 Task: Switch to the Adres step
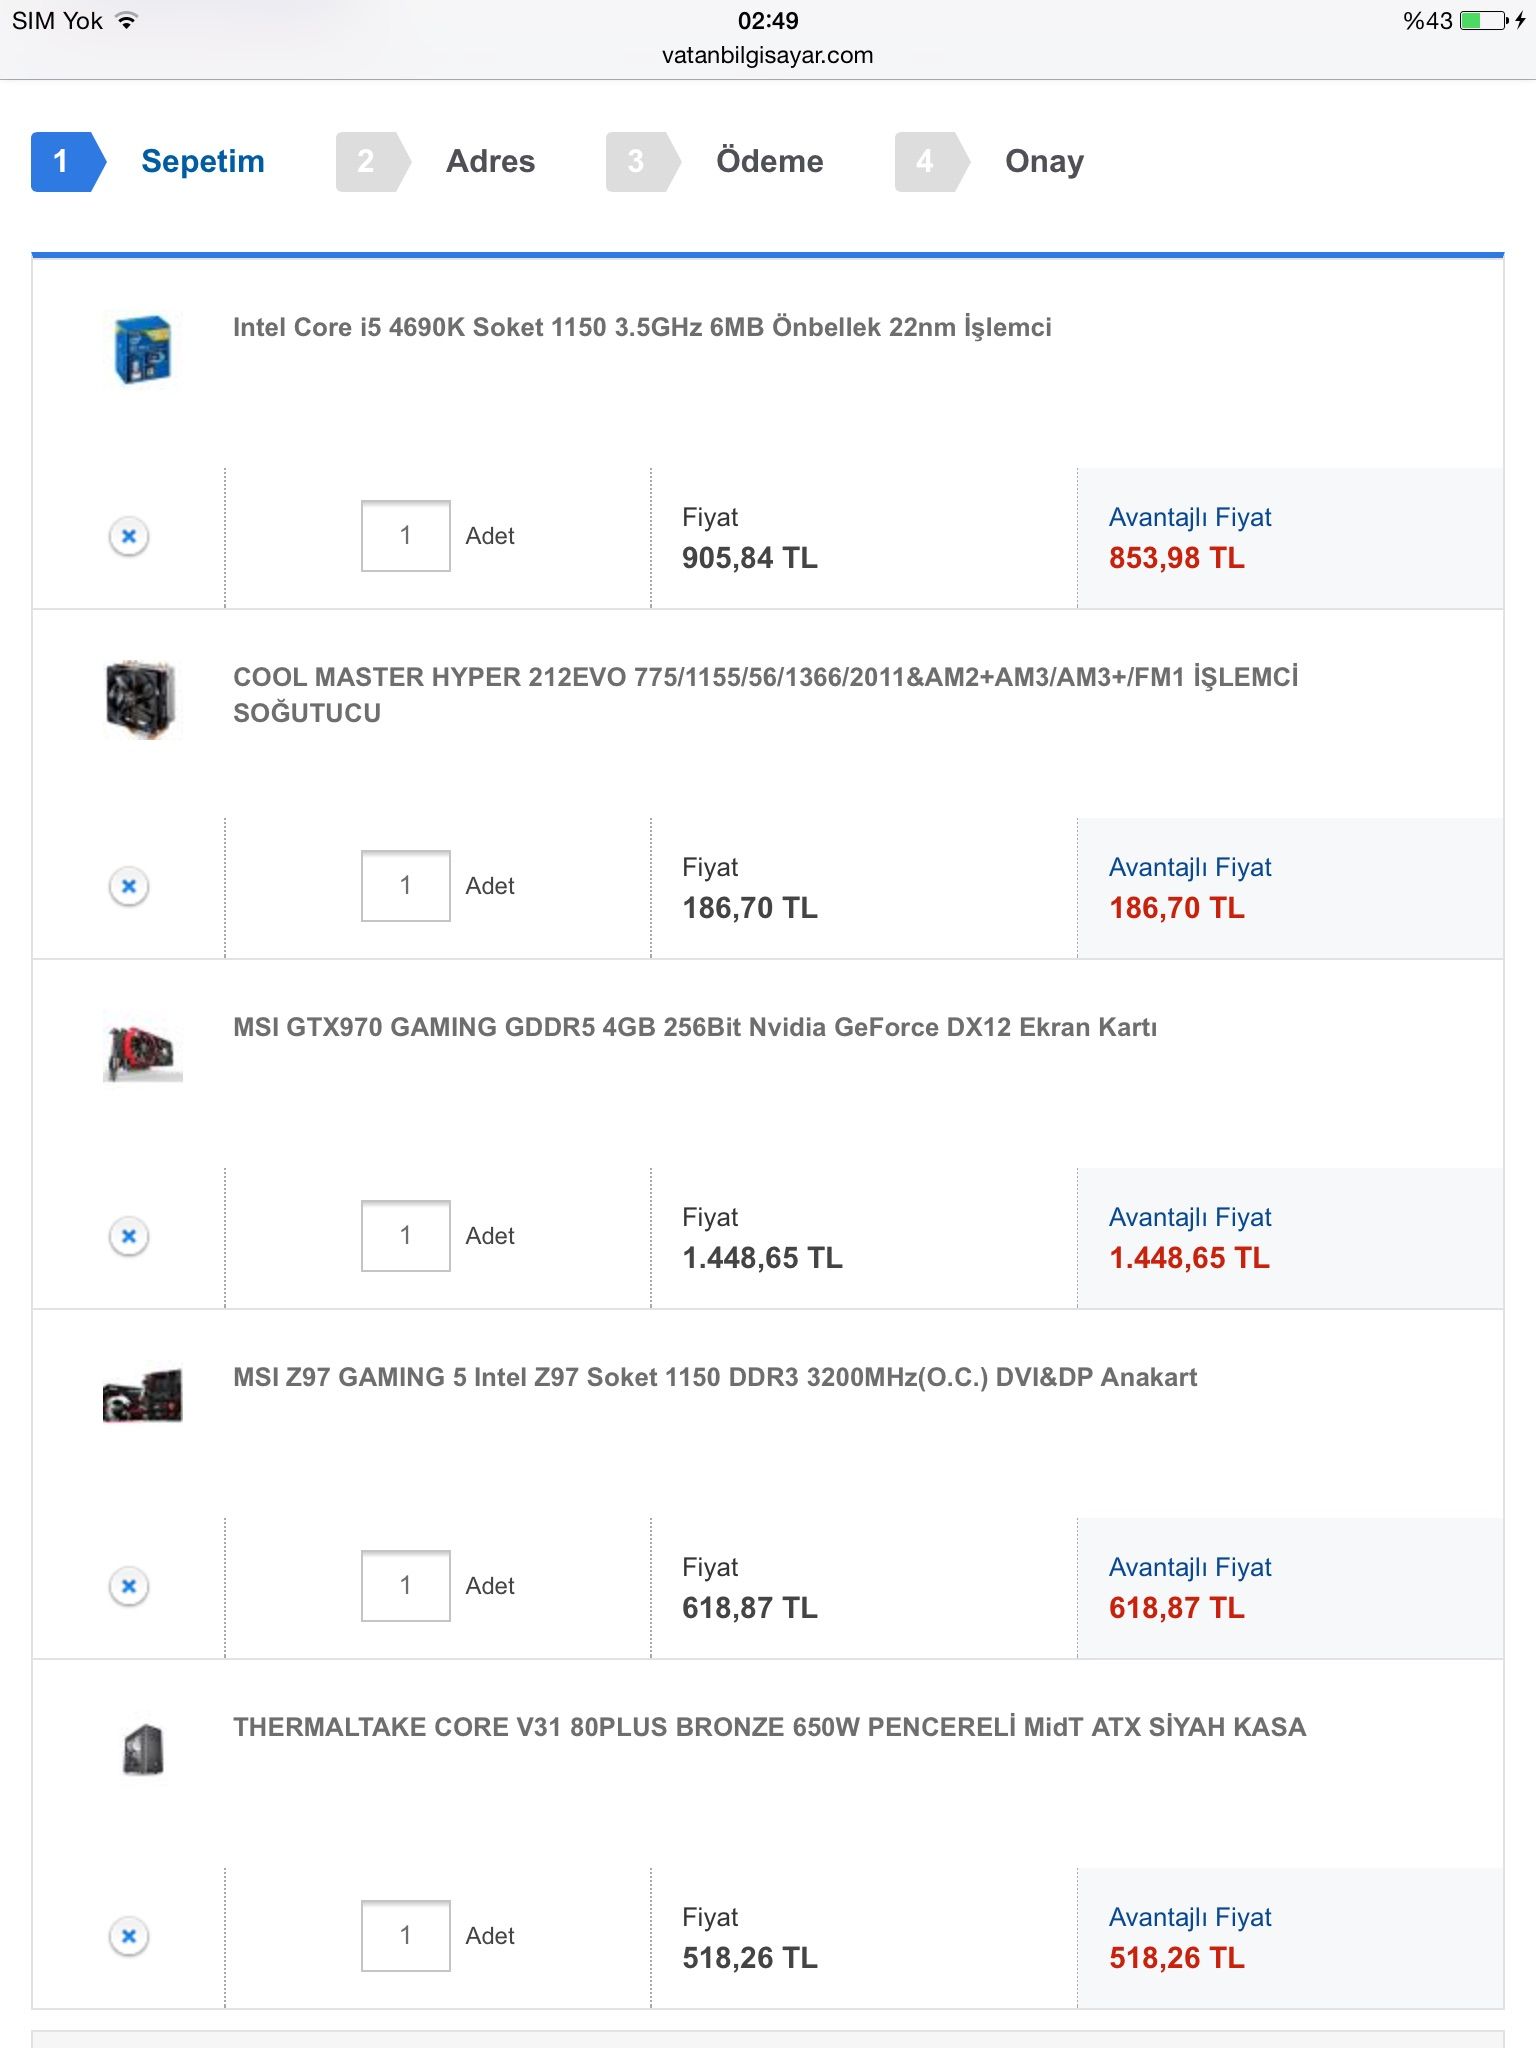(489, 161)
